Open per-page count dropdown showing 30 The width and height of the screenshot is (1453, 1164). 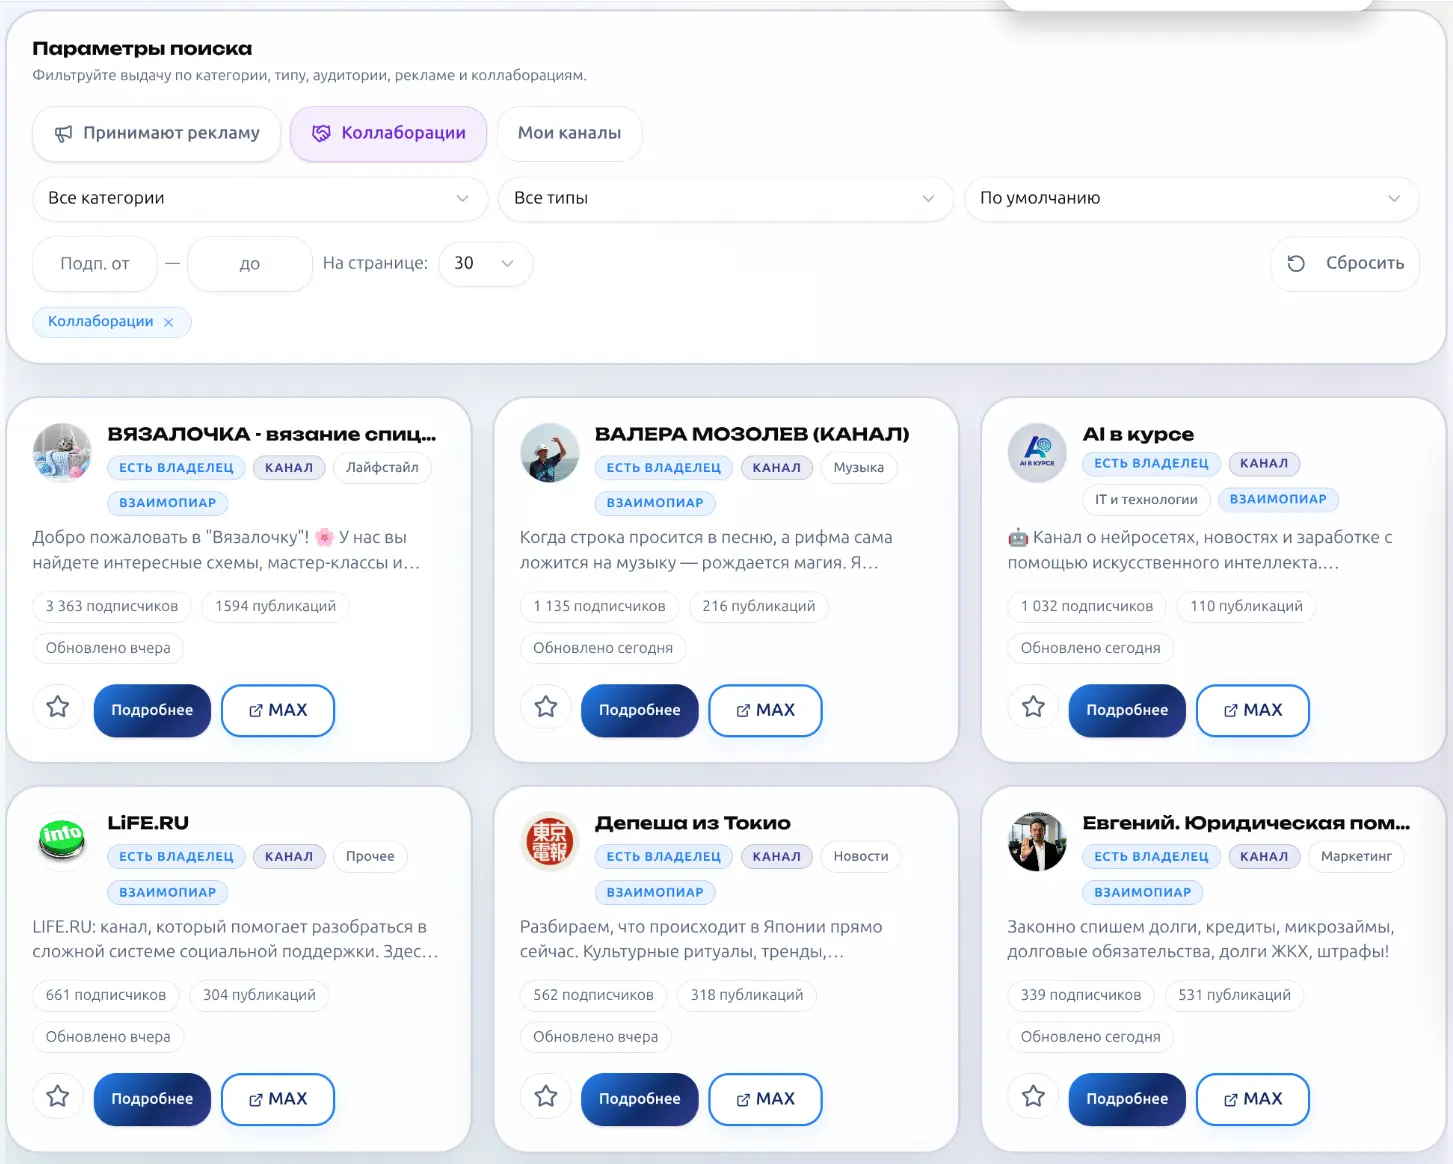tap(485, 263)
